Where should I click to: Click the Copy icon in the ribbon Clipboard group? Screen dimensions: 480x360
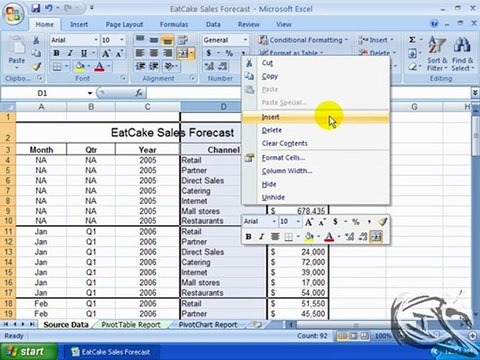(x=36, y=53)
